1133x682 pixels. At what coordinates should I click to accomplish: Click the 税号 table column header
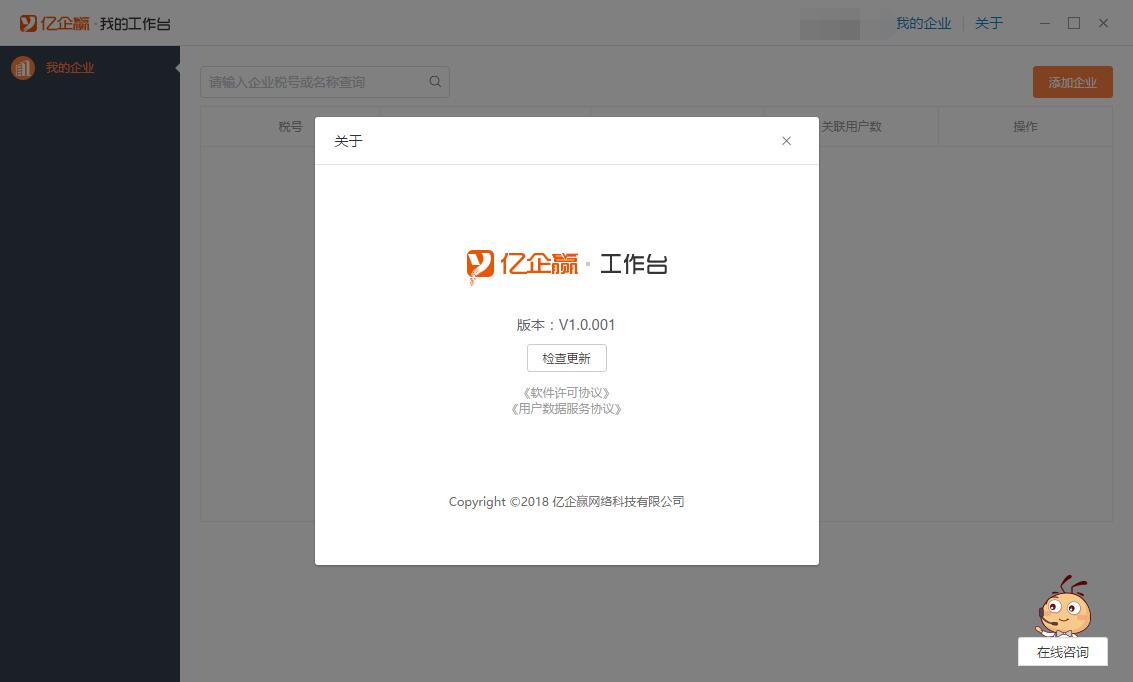tap(291, 126)
